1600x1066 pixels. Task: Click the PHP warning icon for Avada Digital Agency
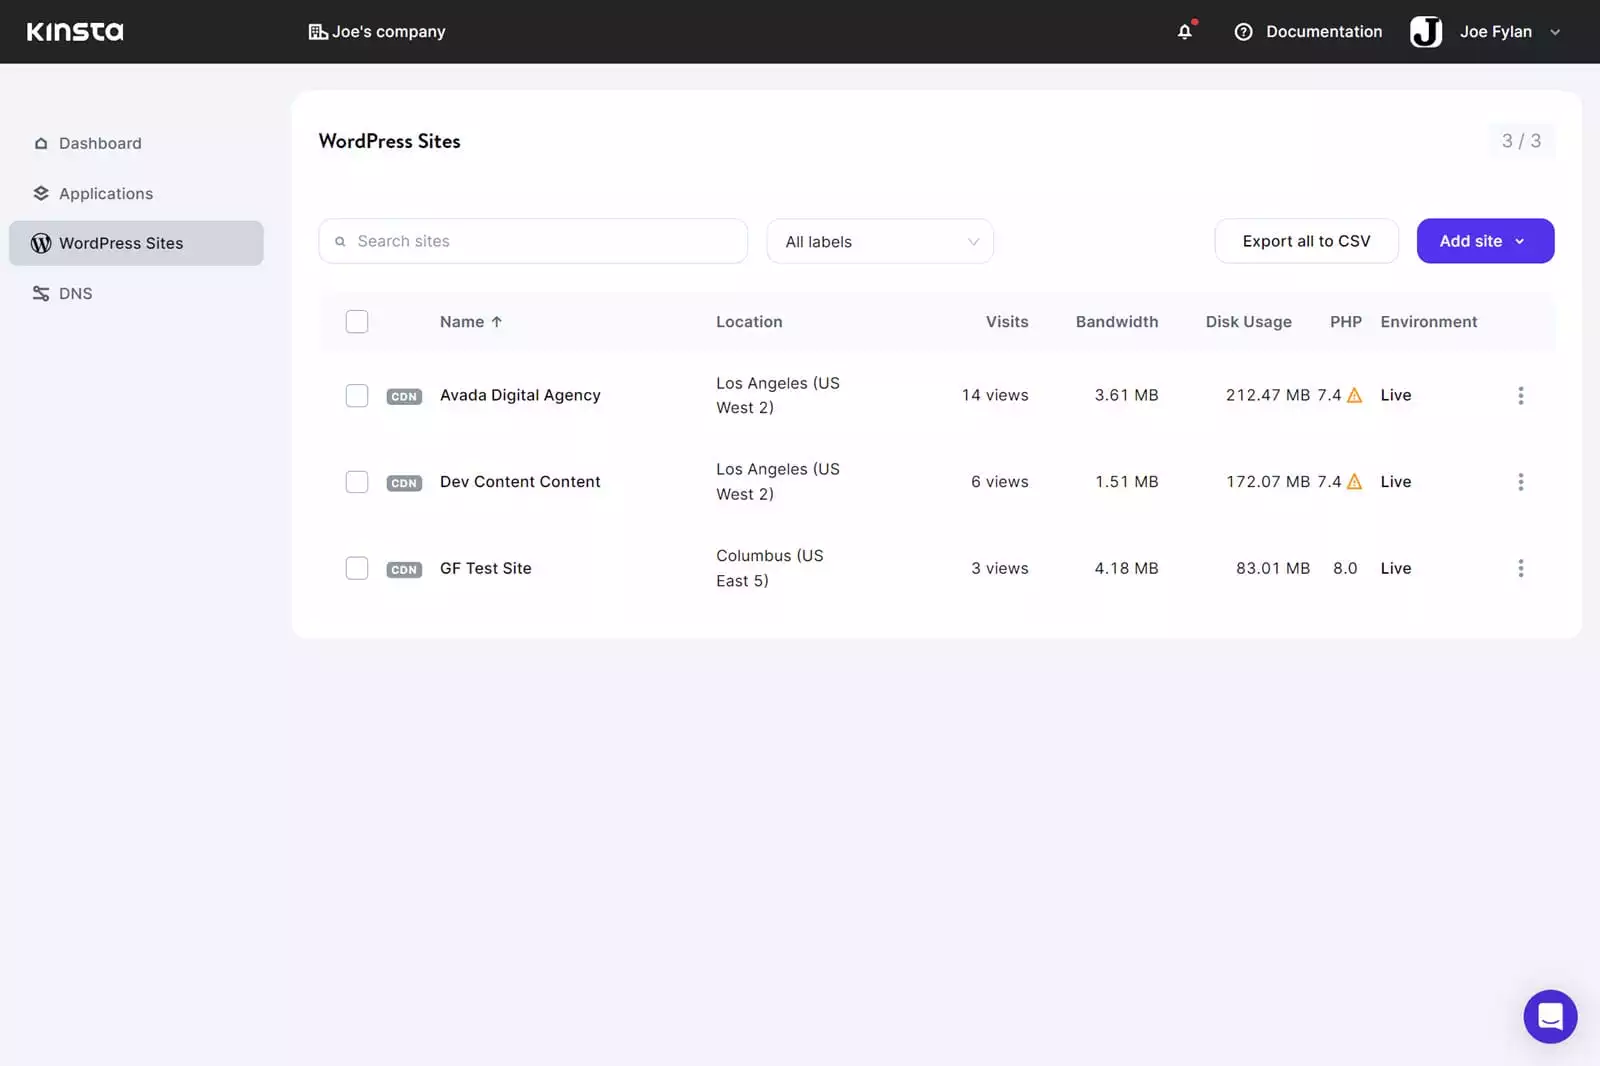1354,395
